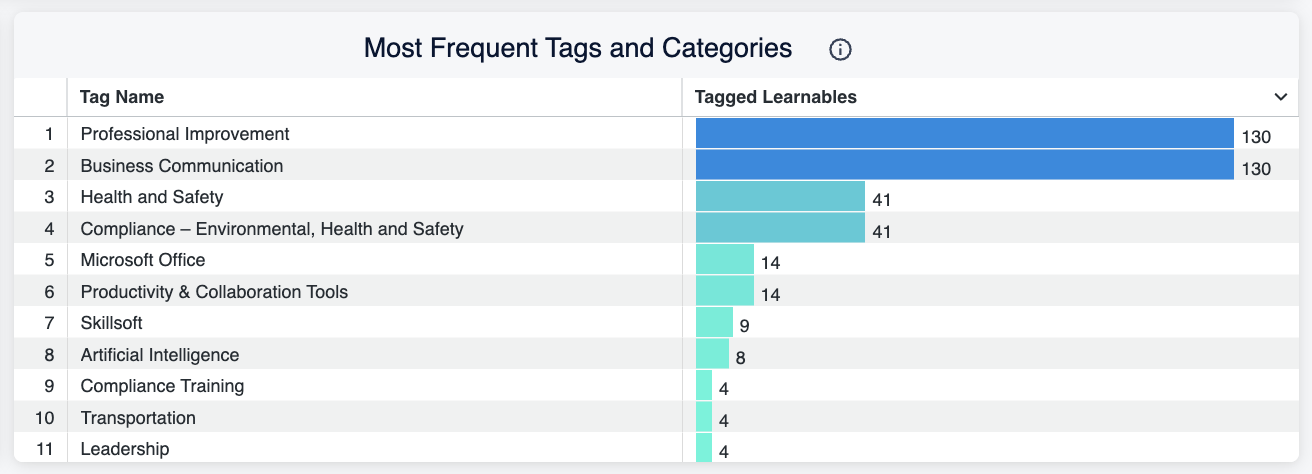The width and height of the screenshot is (1312, 474).
Task: Click the blue Professional Improvement bar
Action: point(965,133)
